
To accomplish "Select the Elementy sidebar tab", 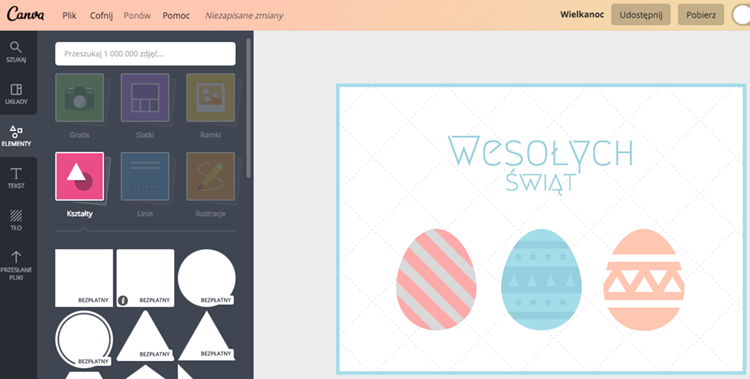I will tap(16, 136).
